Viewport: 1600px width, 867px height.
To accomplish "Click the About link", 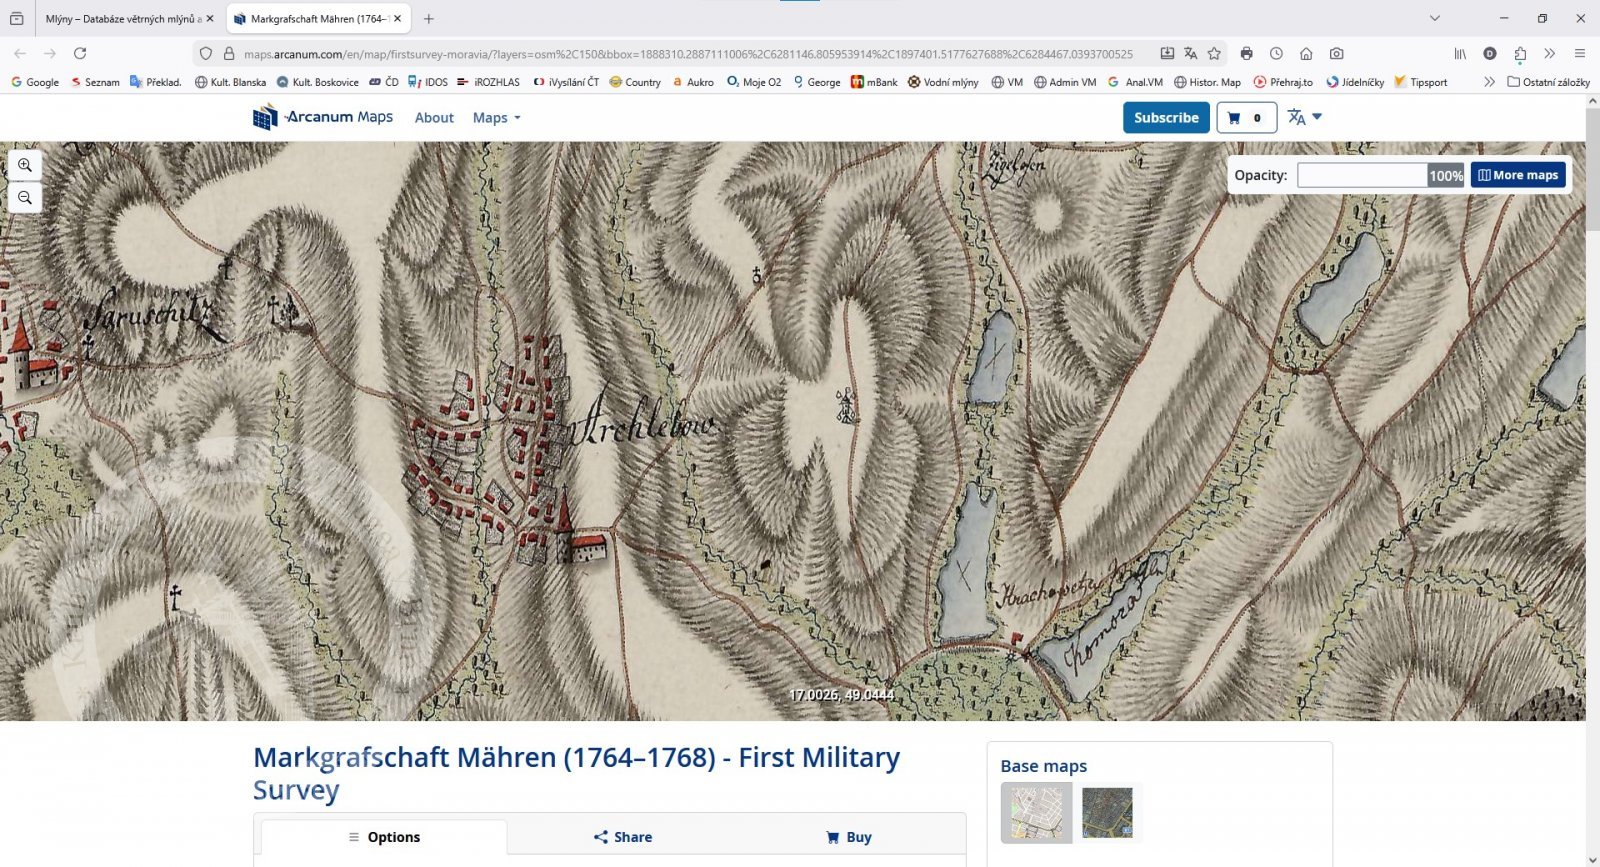I will coord(434,118).
